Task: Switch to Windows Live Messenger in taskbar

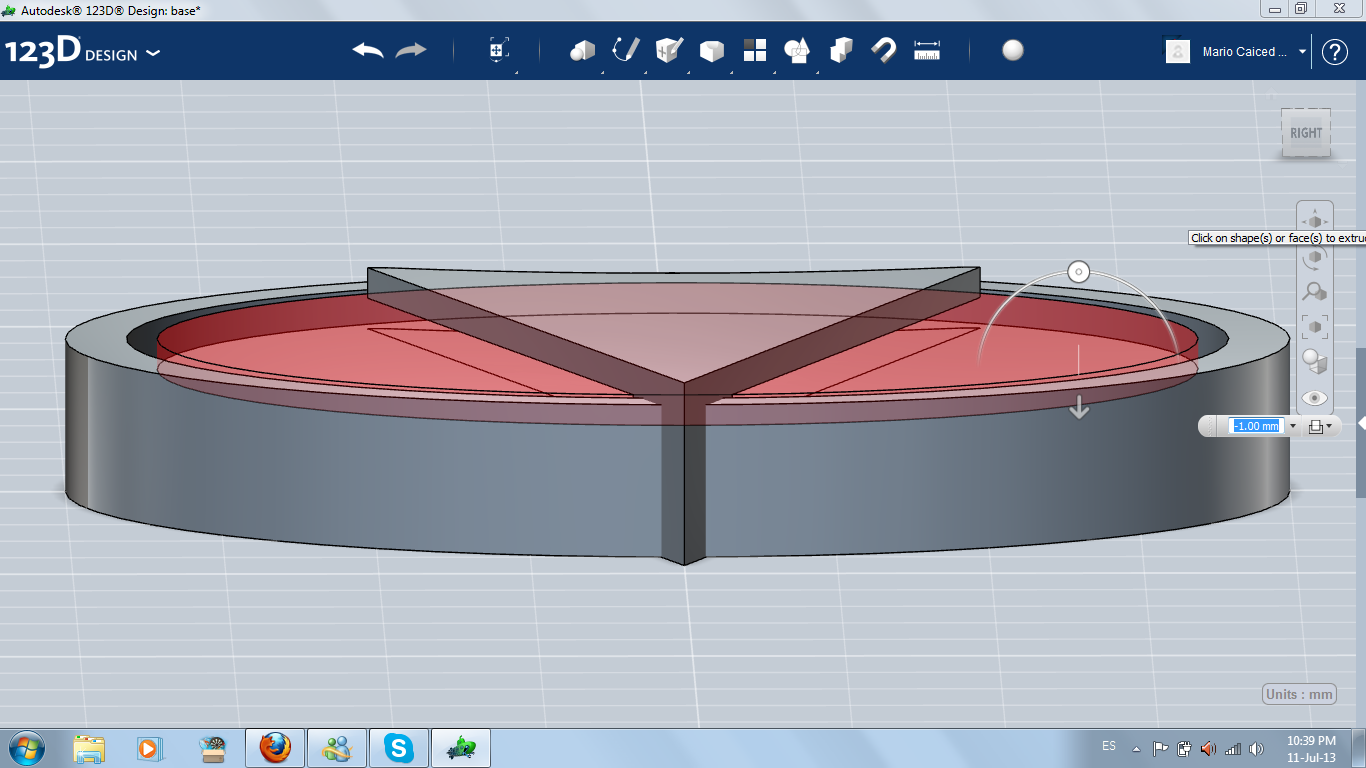Action: [x=337, y=748]
